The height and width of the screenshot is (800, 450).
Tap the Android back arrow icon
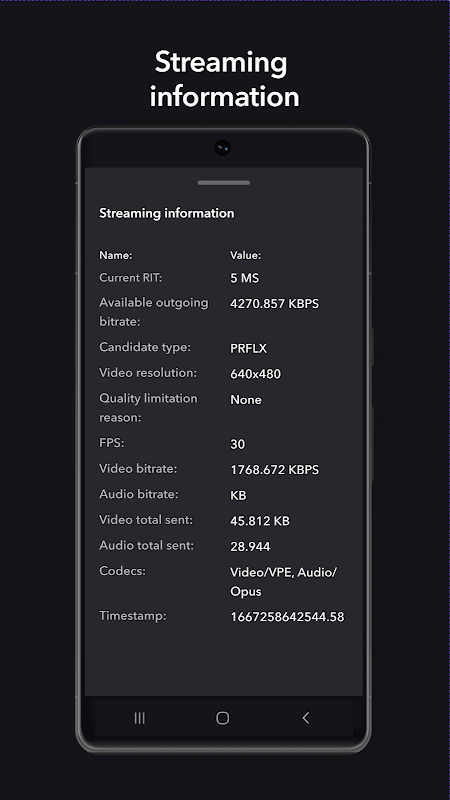click(x=306, y=718)
